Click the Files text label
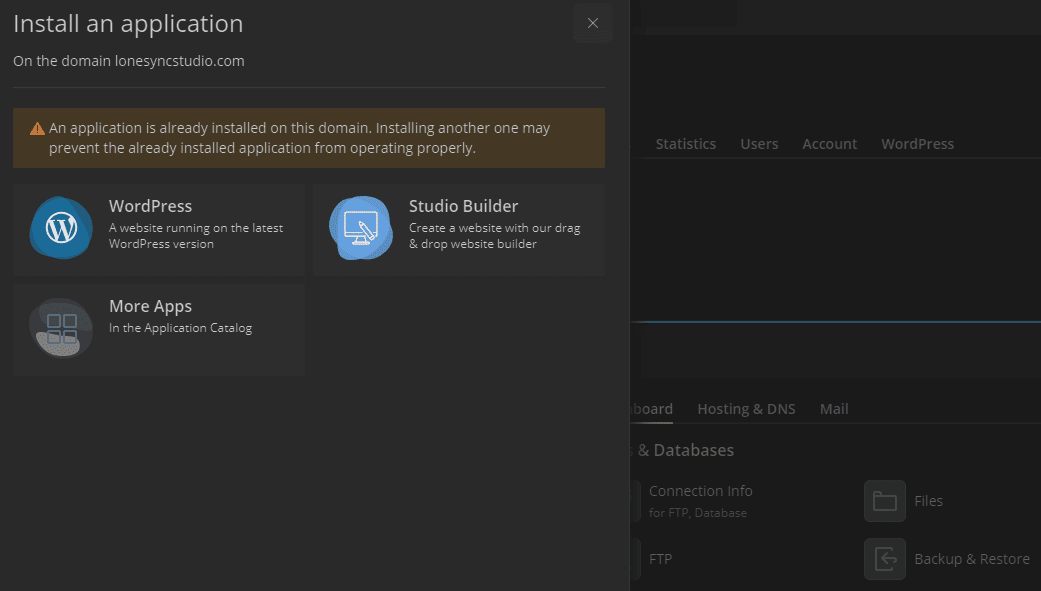 [x=928, y=501]
